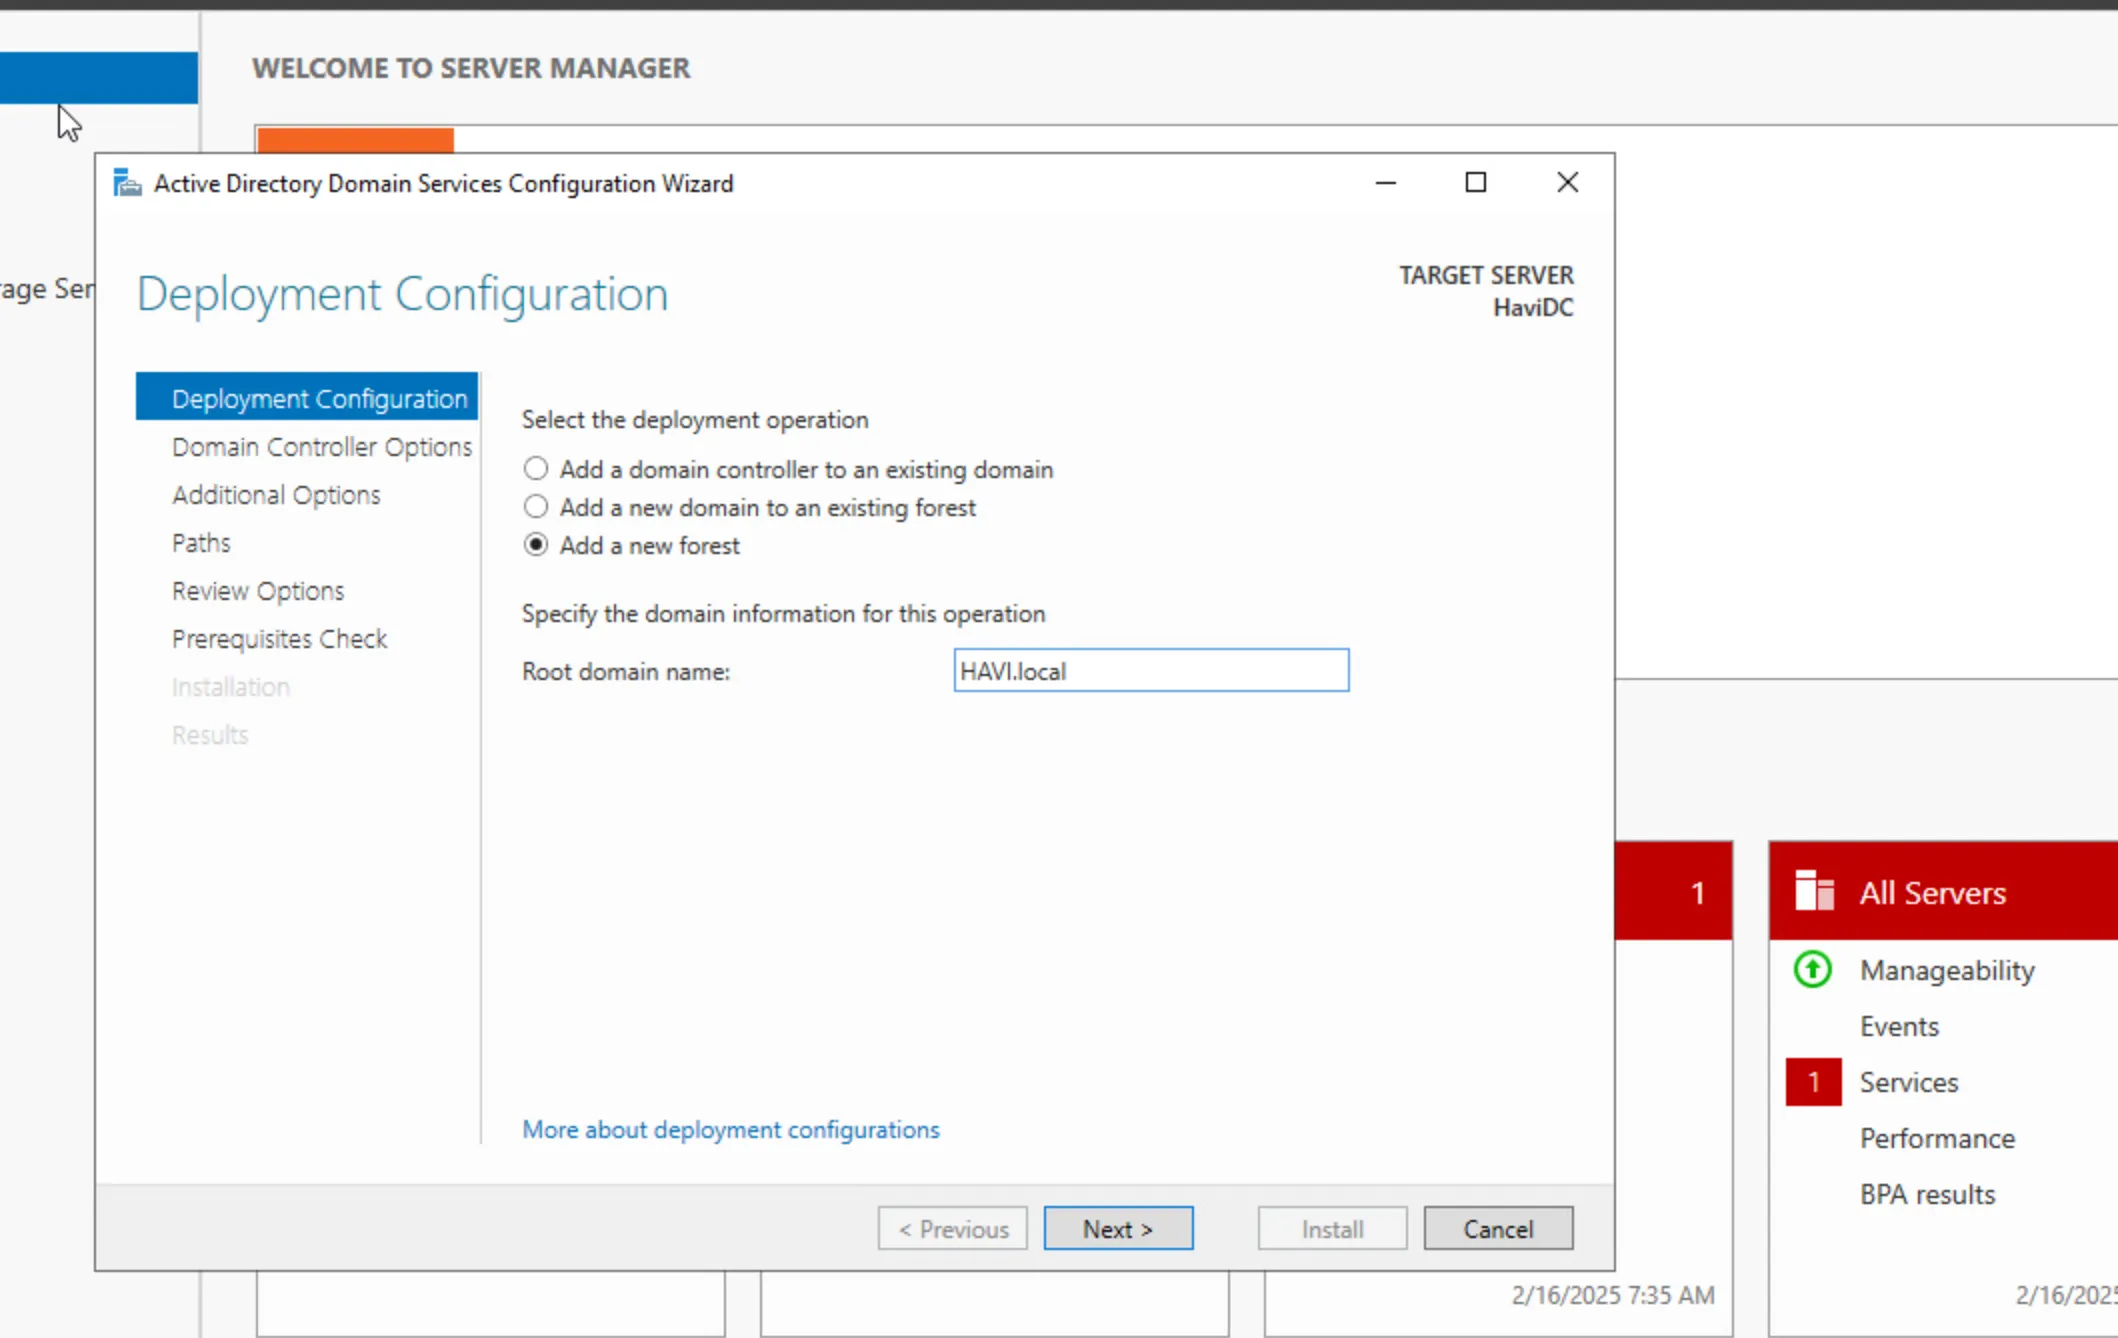Screen dimensions: 2118x1338
Task: Maximize the configuration wizard window
Action: point(1475,182)
